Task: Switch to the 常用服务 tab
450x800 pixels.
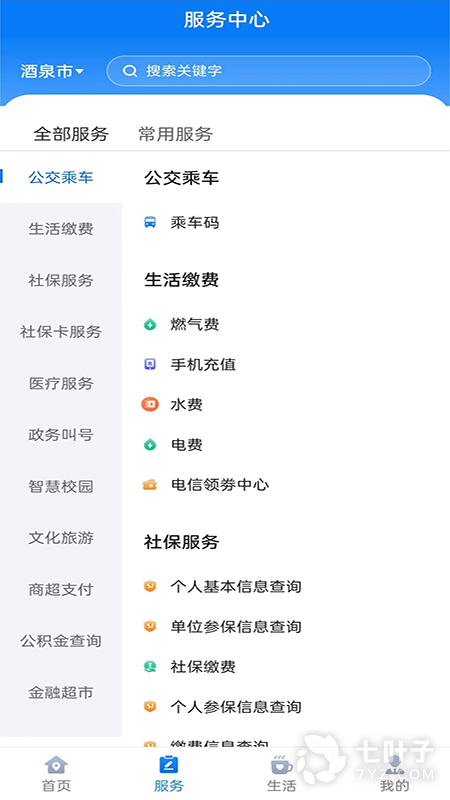Action: pos(176,134)
